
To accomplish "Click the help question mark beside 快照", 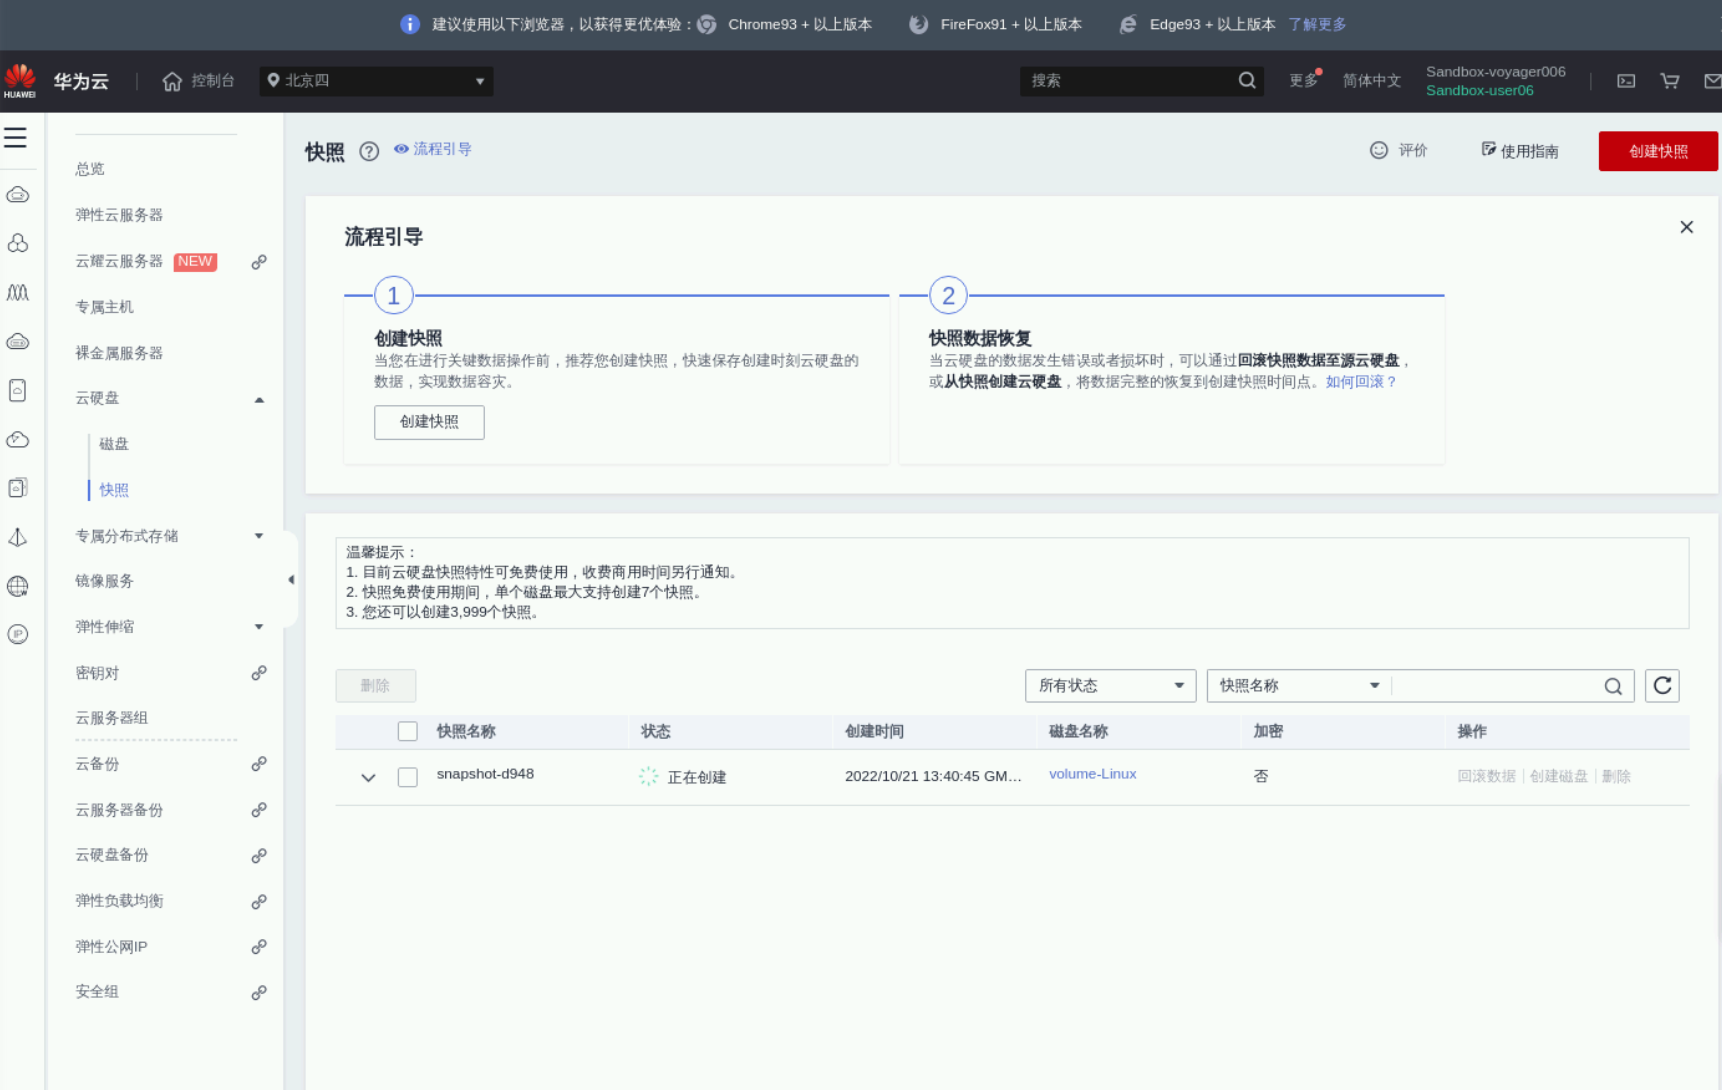I will pos(369,151).
